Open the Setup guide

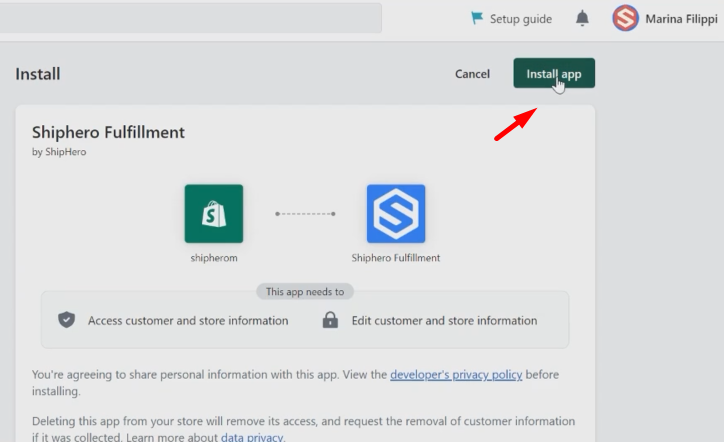tap(511, 19)
